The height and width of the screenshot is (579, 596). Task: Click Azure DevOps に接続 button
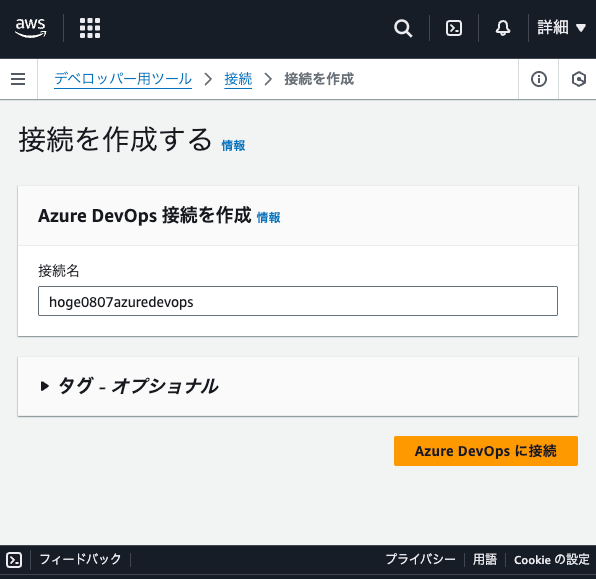tap(486, 451)
